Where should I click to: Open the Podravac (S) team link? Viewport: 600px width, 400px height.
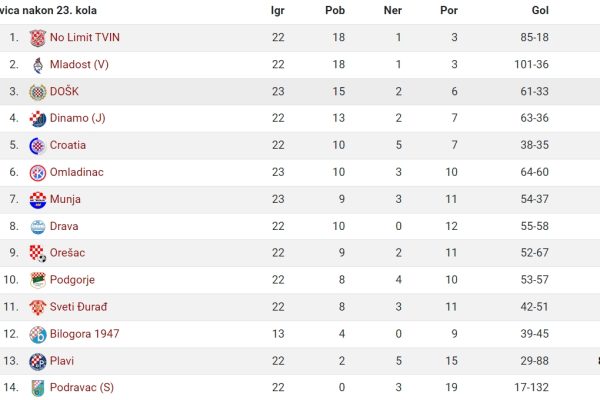click(82, 387)
